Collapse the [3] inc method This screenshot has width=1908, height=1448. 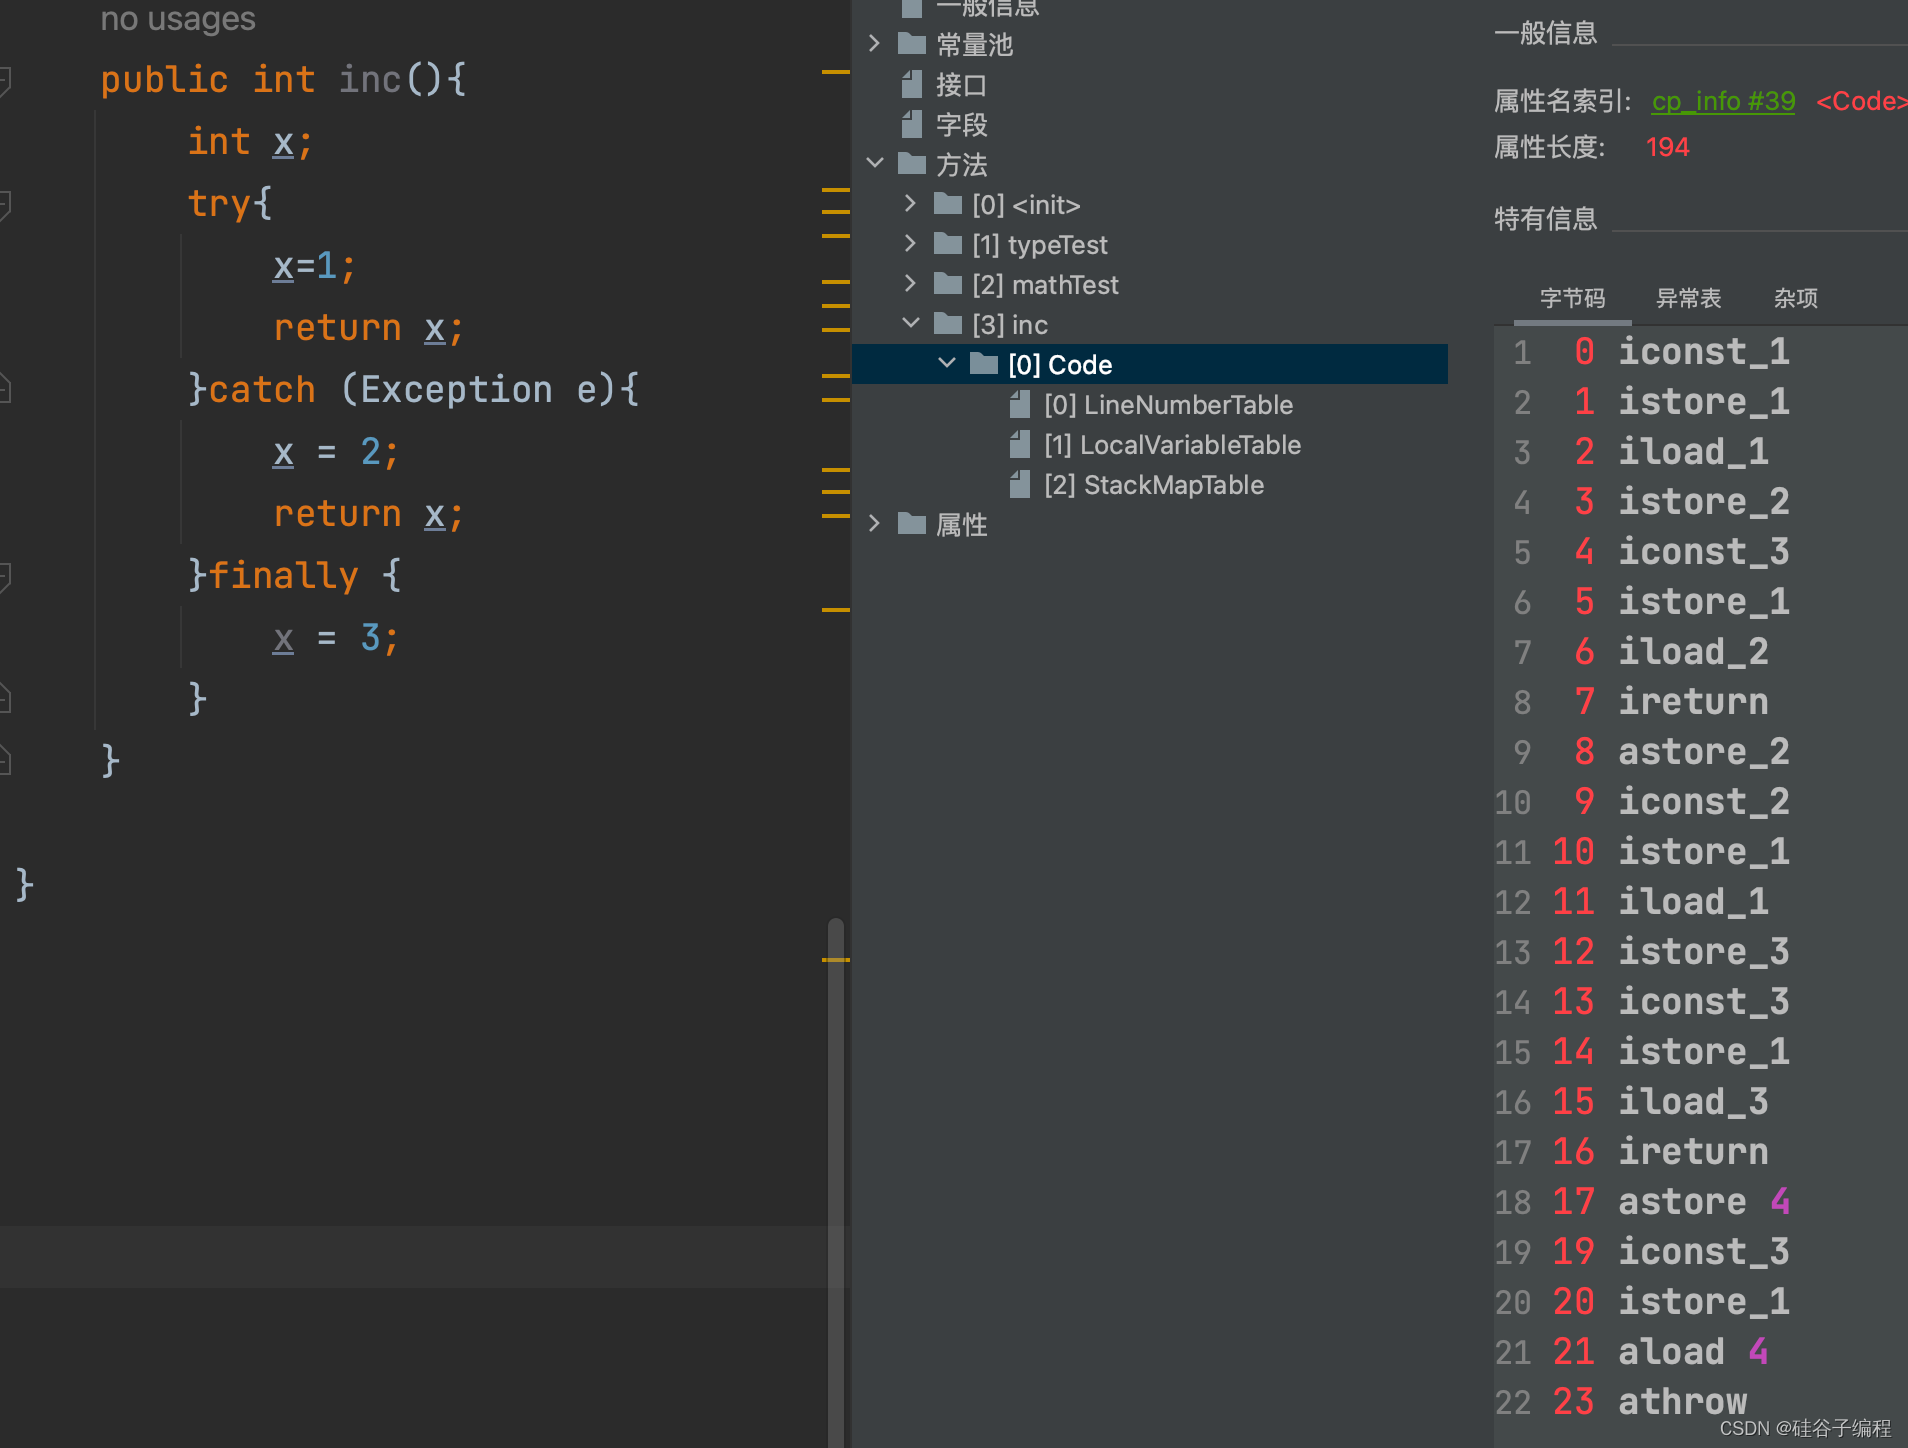[911, 323]
